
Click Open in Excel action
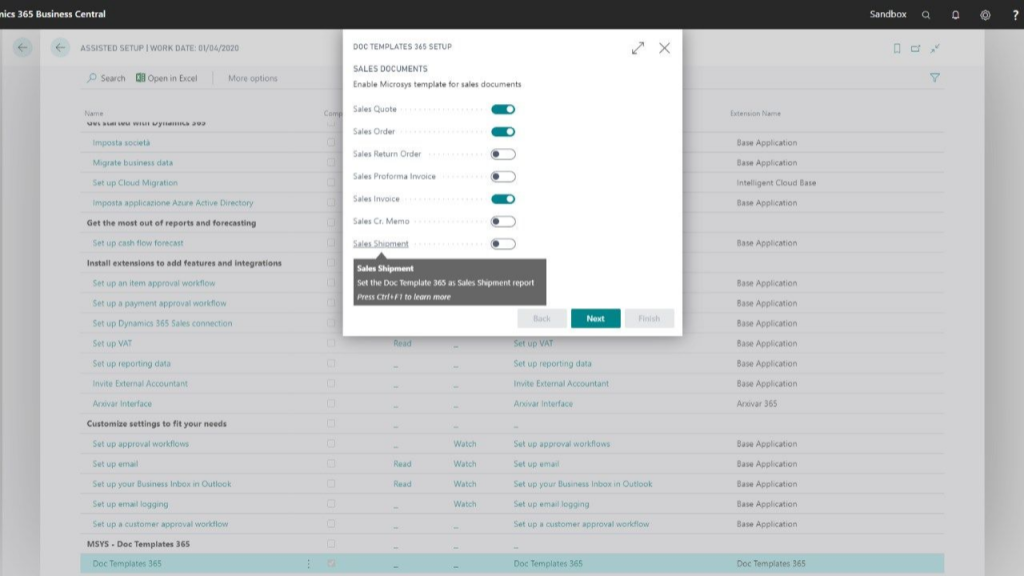pyautogui.click(x=167, y=78)
